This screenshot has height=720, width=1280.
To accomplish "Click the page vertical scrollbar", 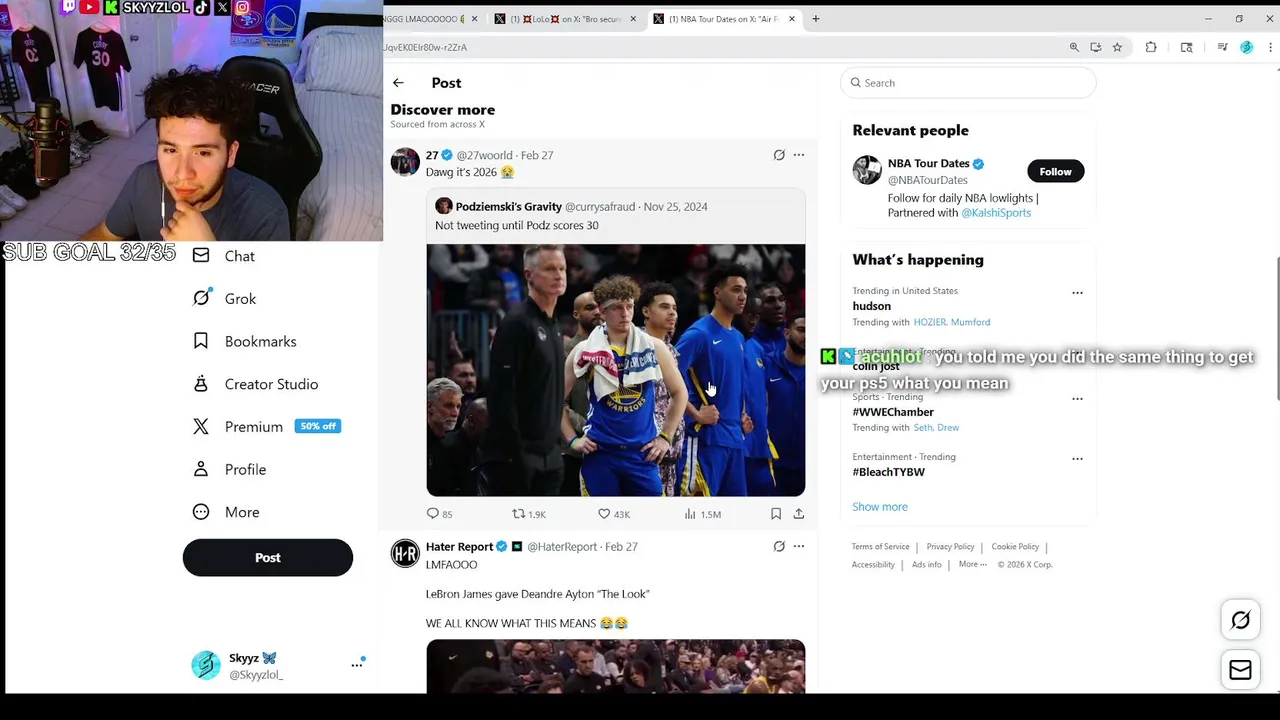I will (x=1276, y=330).
